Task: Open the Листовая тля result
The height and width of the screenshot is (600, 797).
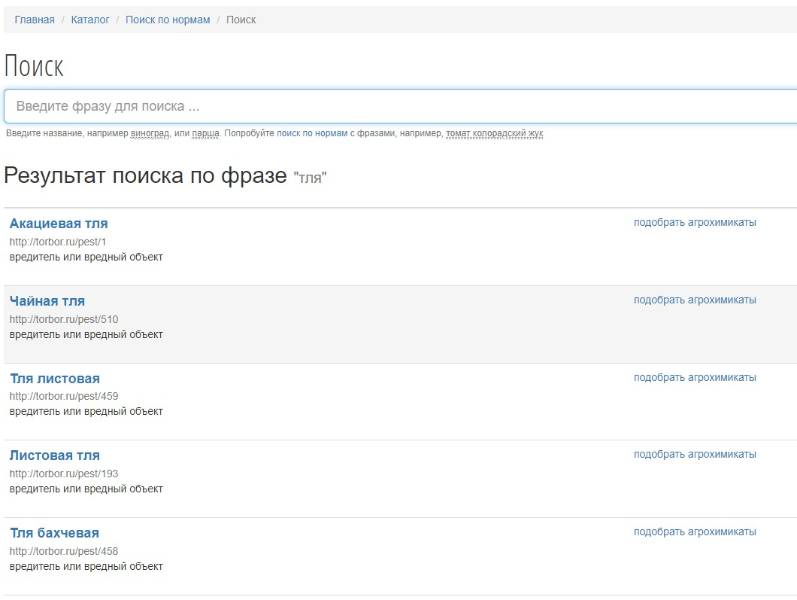Action: pyautogui.click(x=55, y=456)
